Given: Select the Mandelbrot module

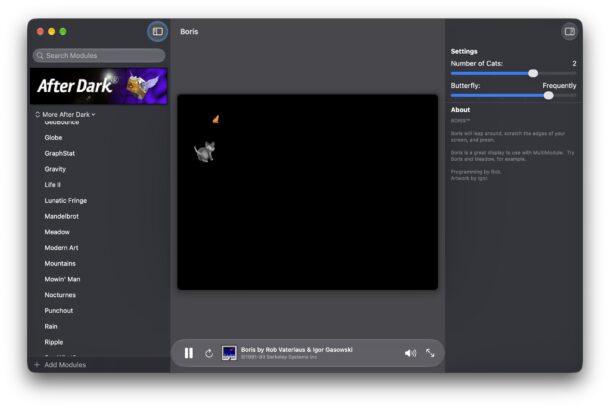Looking at the screenshot, I should 61,216.
